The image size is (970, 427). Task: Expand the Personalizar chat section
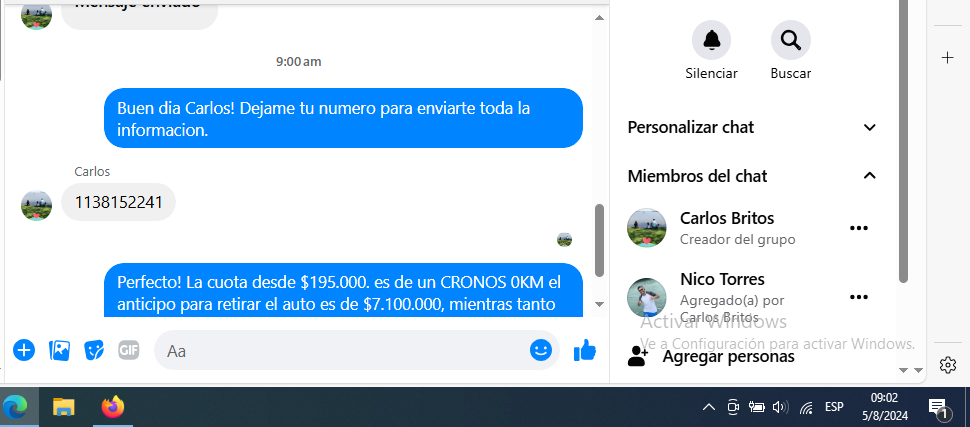752,127
